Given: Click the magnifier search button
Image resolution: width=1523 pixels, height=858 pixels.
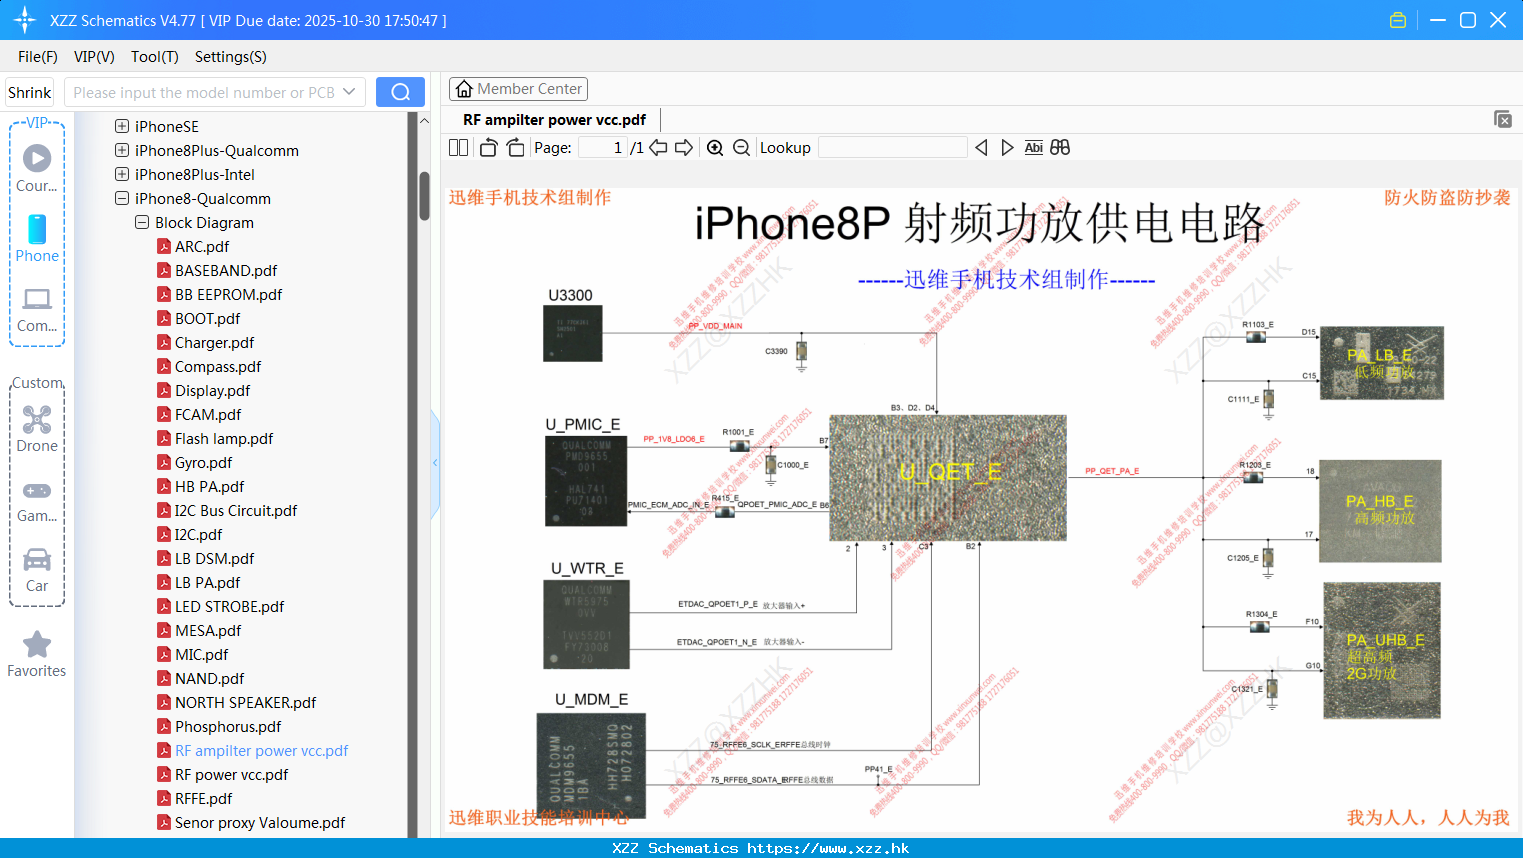Looking at the screenshot, I should [x=400, y=92].
